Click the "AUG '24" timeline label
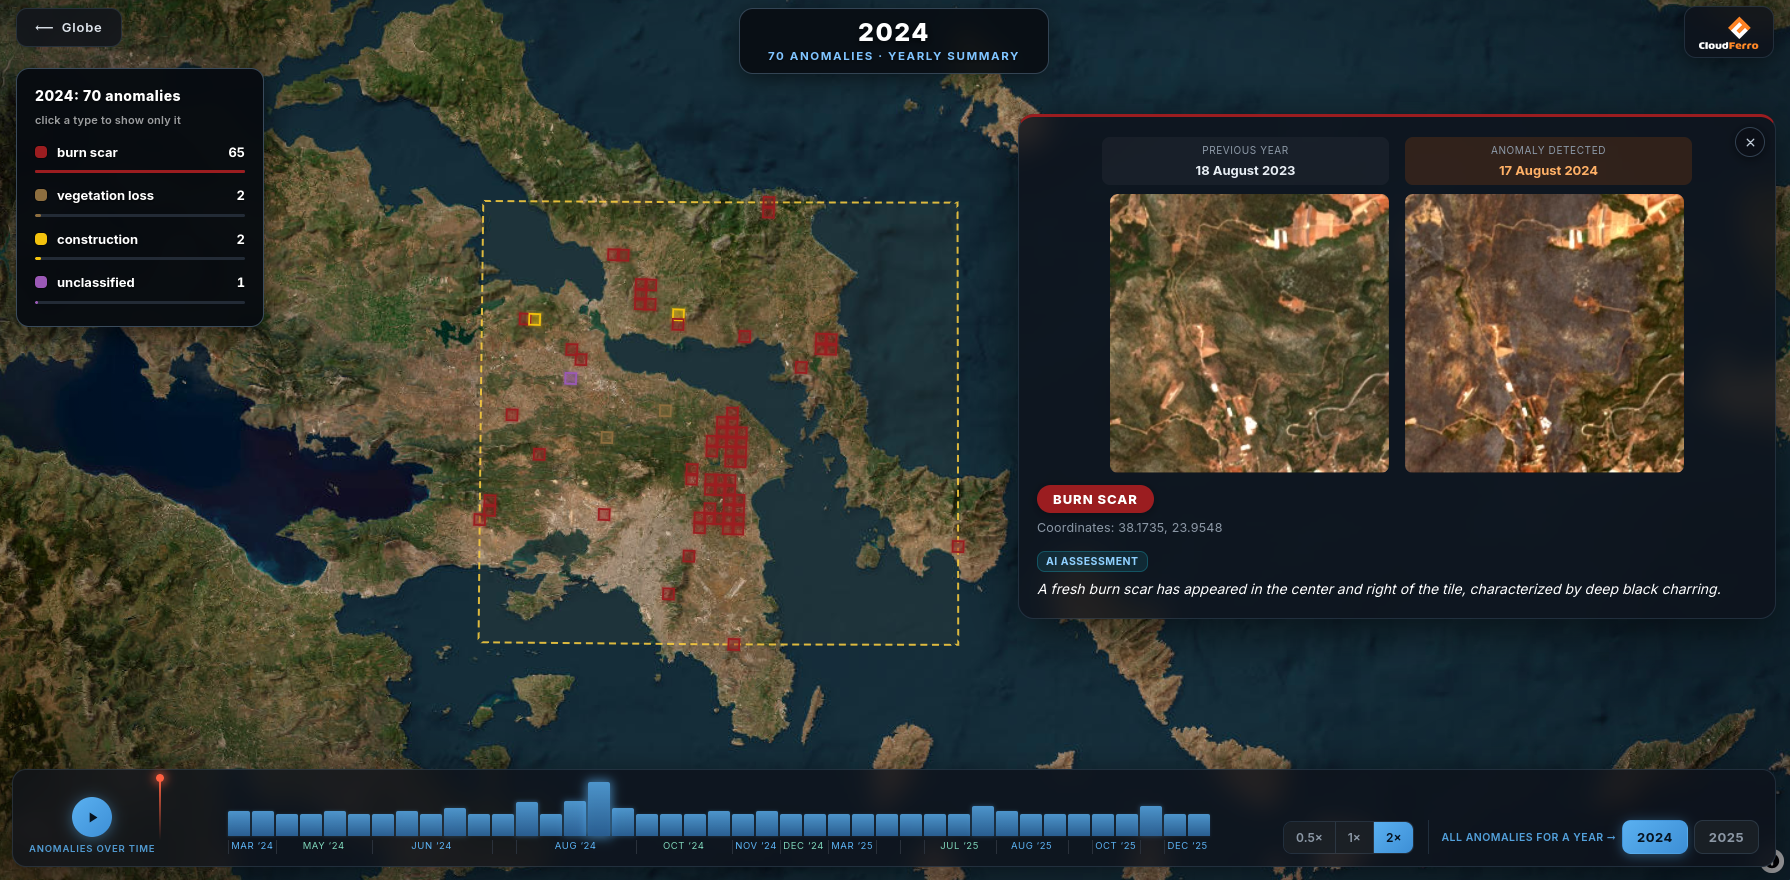1790x880 pixels. pyautogui.click(x=575, y=846)
